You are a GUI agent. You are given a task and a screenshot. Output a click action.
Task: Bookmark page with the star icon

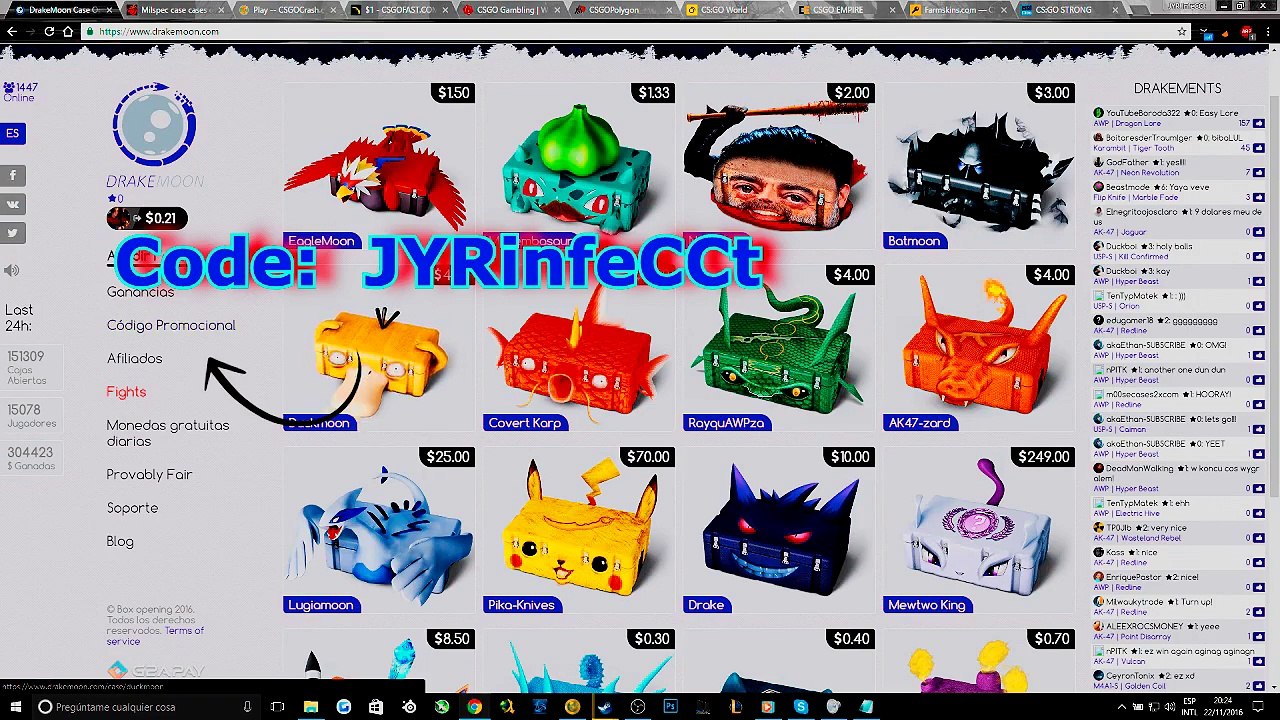(x=1182, y=32)
